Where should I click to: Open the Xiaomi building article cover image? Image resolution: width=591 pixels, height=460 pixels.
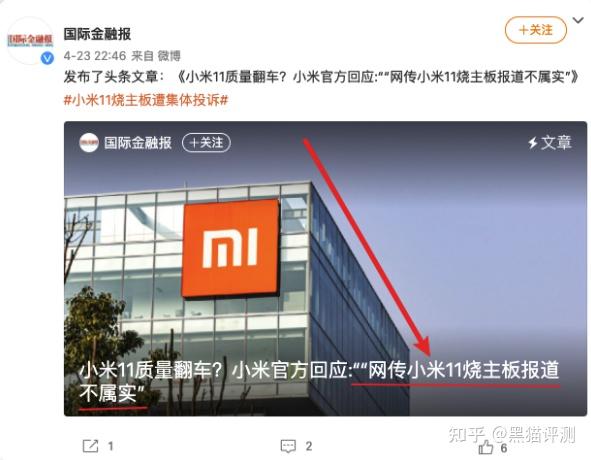point(325,268)
